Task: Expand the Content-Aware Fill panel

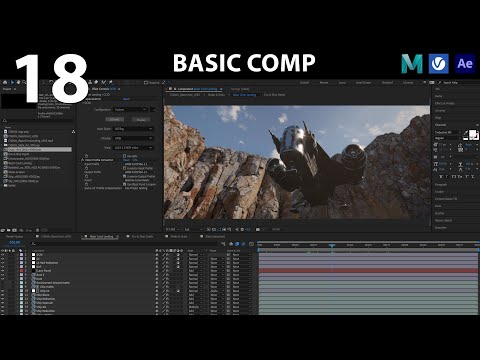Action: [x=446, y=199]
